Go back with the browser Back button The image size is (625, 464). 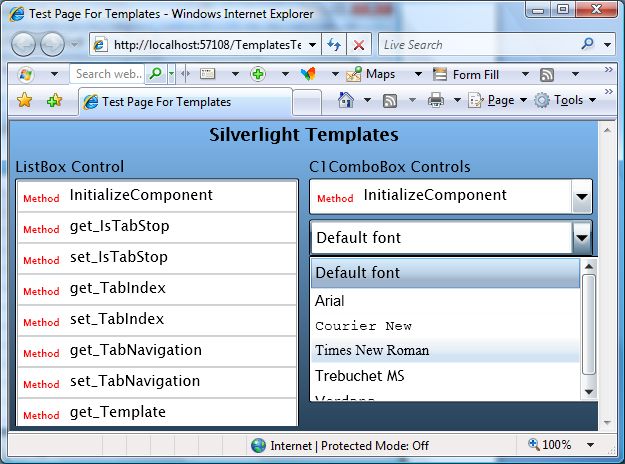click(x=23, y=44)
